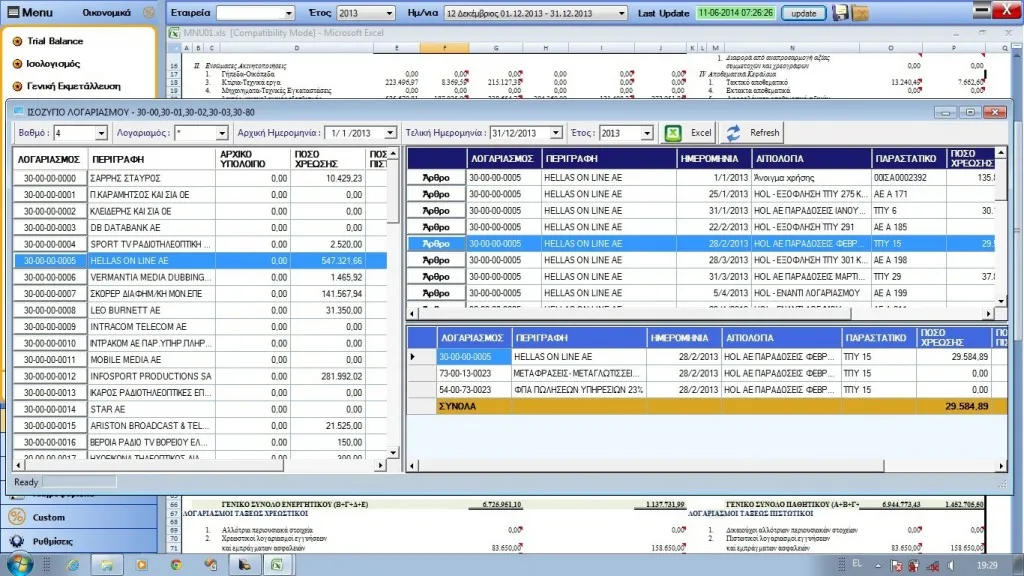1024x576 pixels.
Task: Open the Αρχική Ημερομηνία date dropdown
Action: point(390,133)
